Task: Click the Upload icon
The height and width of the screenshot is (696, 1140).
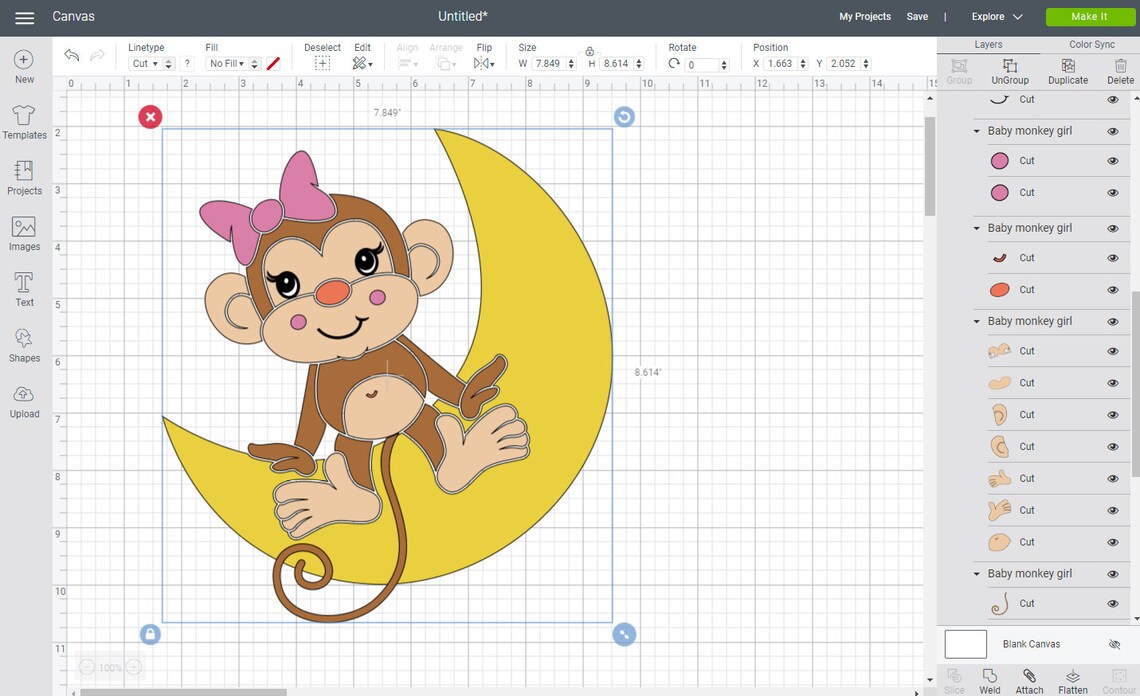Action: 23,398
